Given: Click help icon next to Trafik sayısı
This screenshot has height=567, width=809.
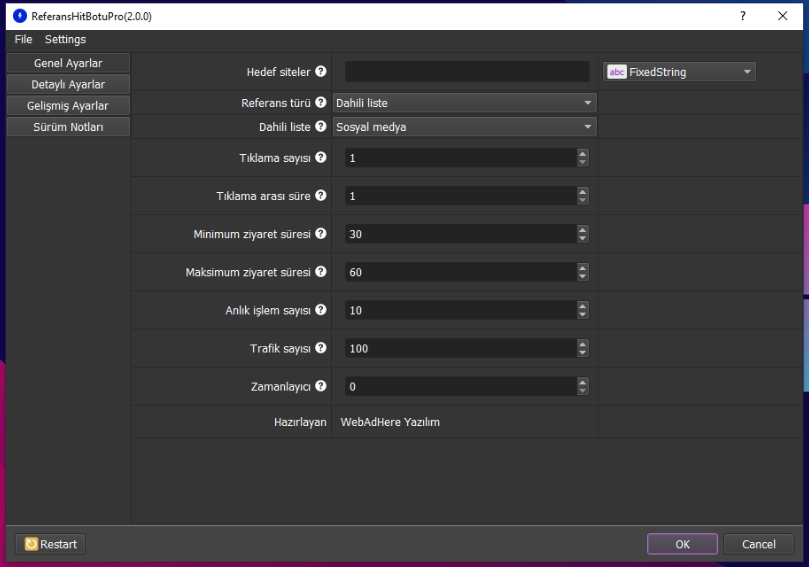Looking at the screenshot, I should [321, 348].
